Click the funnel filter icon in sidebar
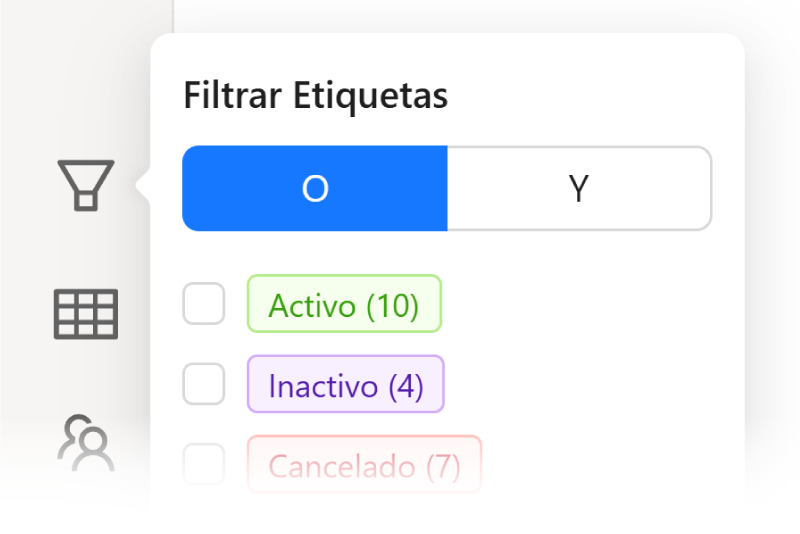Image resolution: width=800 pixels, height=534 pixels. click(86, 185)
